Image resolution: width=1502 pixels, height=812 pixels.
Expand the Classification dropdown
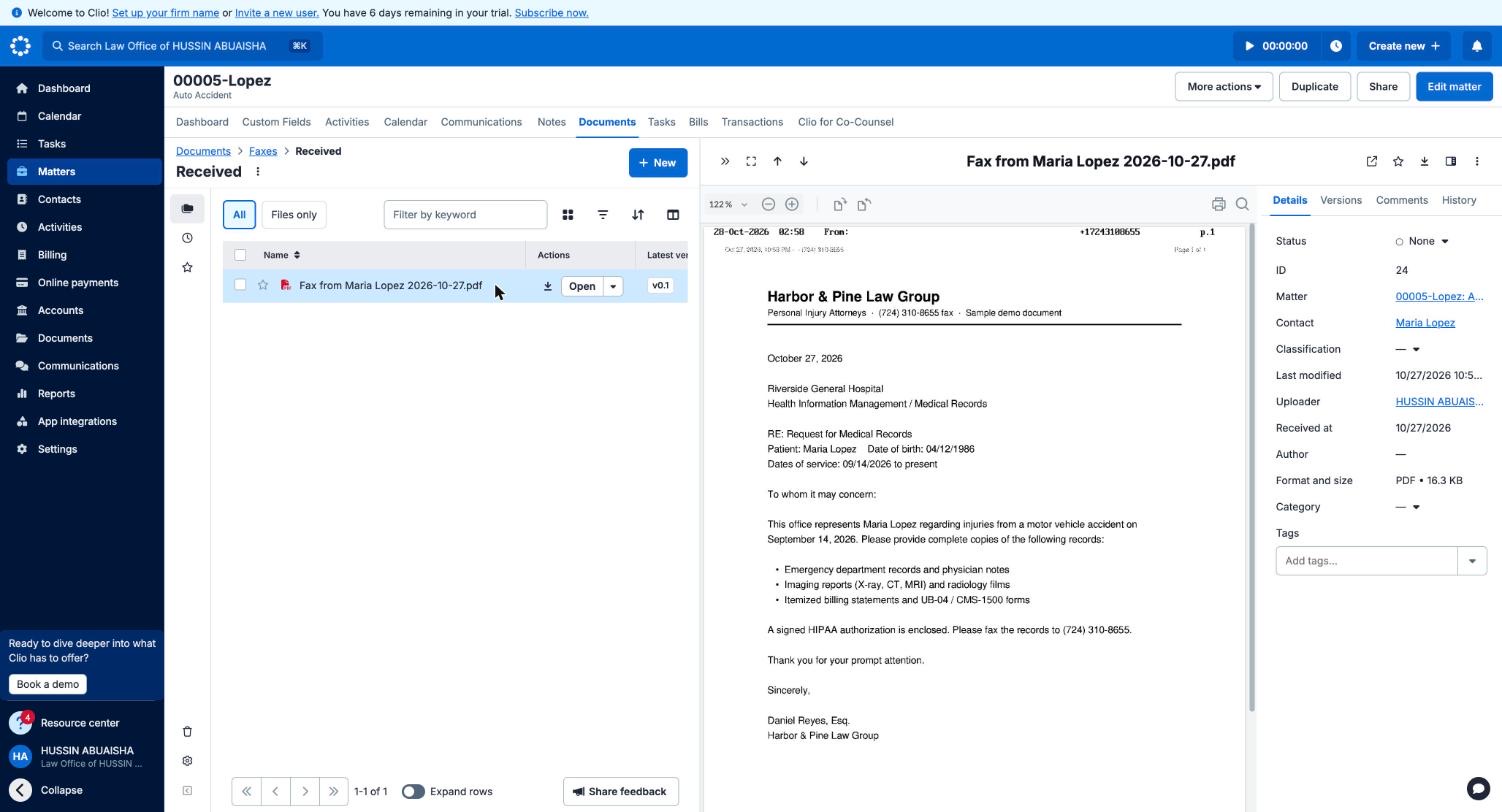click(1408, 349)
